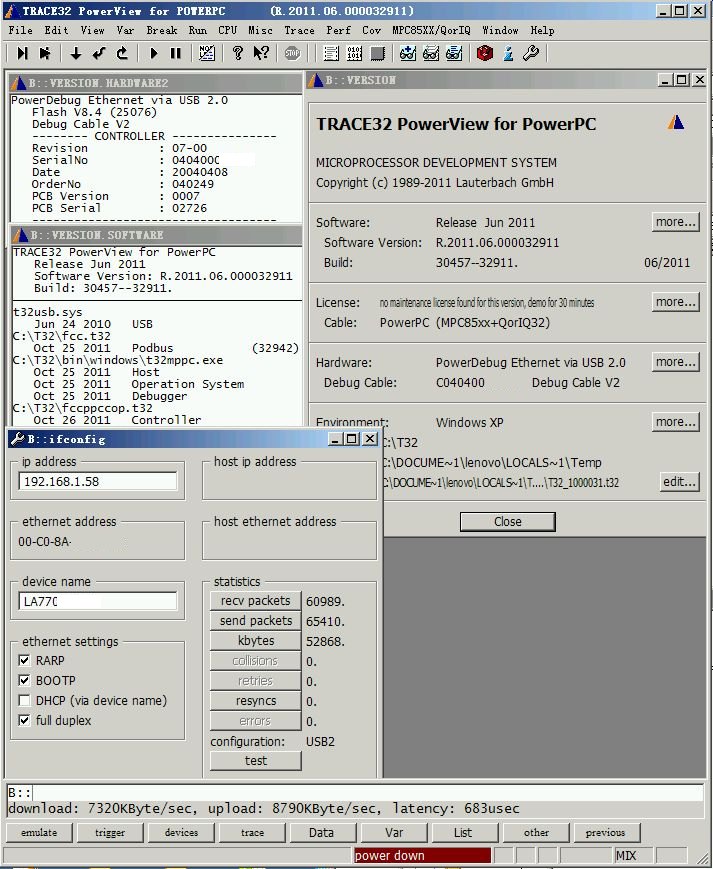Image resolution: width=713 pixels, height=869 pixels.
Task: Click the VERSION.HARDWARE2 window title icon
Action: coord(19,83)
